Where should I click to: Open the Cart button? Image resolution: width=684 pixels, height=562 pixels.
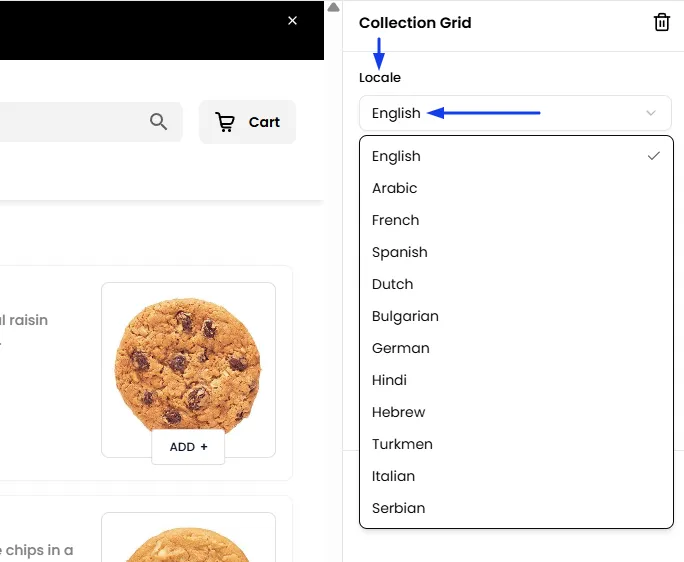pos(248,122)
